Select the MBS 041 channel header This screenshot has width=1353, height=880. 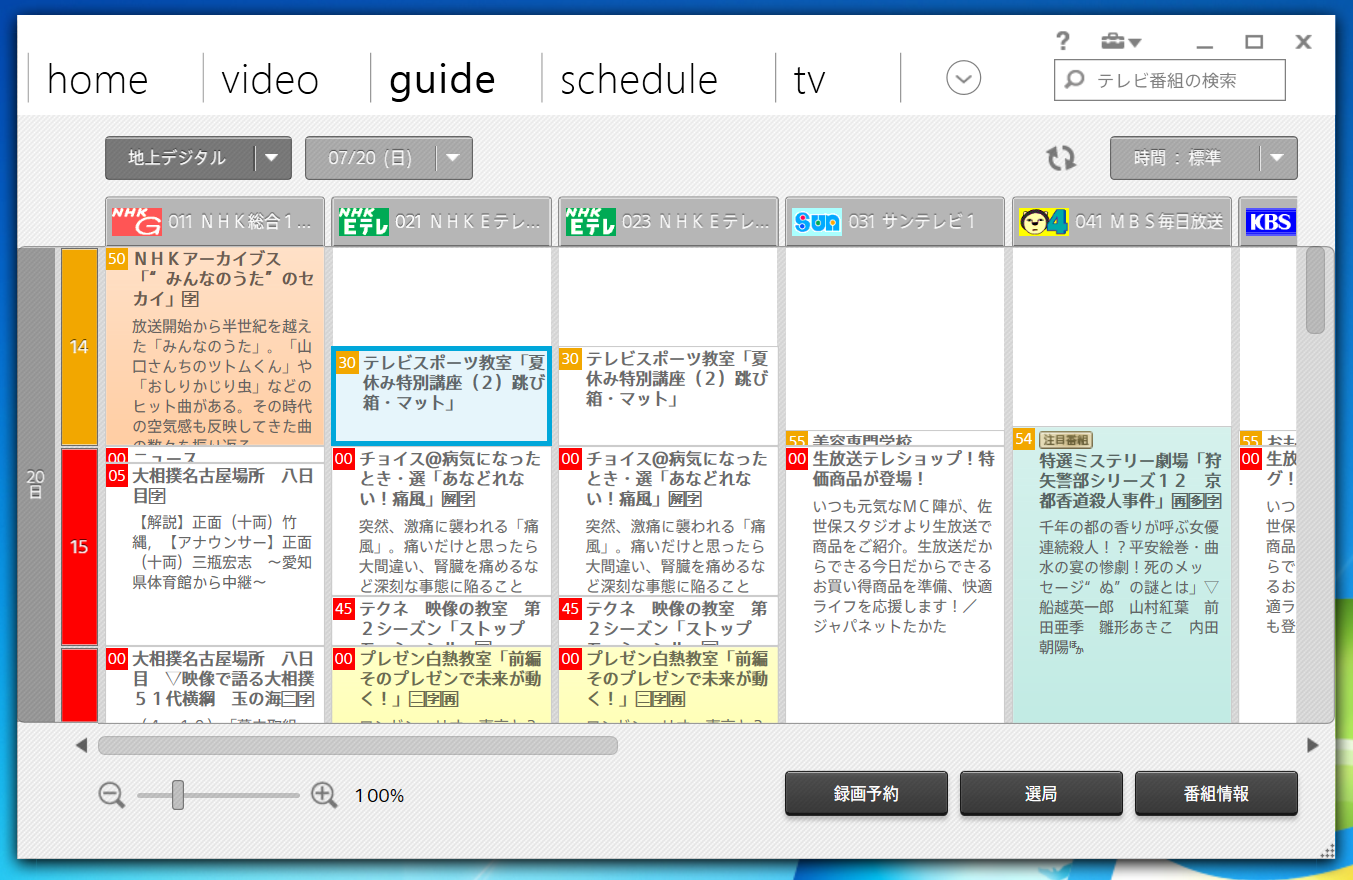[x=1122, y=221]
